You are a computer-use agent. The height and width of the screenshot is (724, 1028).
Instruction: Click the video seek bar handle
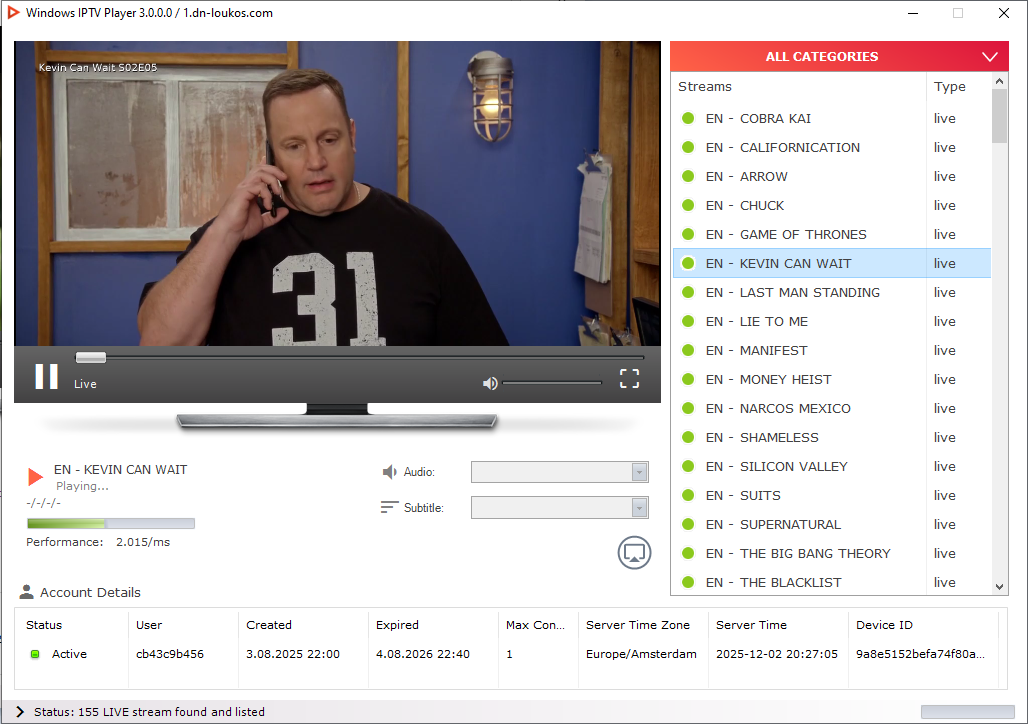[x=91, y=357]
